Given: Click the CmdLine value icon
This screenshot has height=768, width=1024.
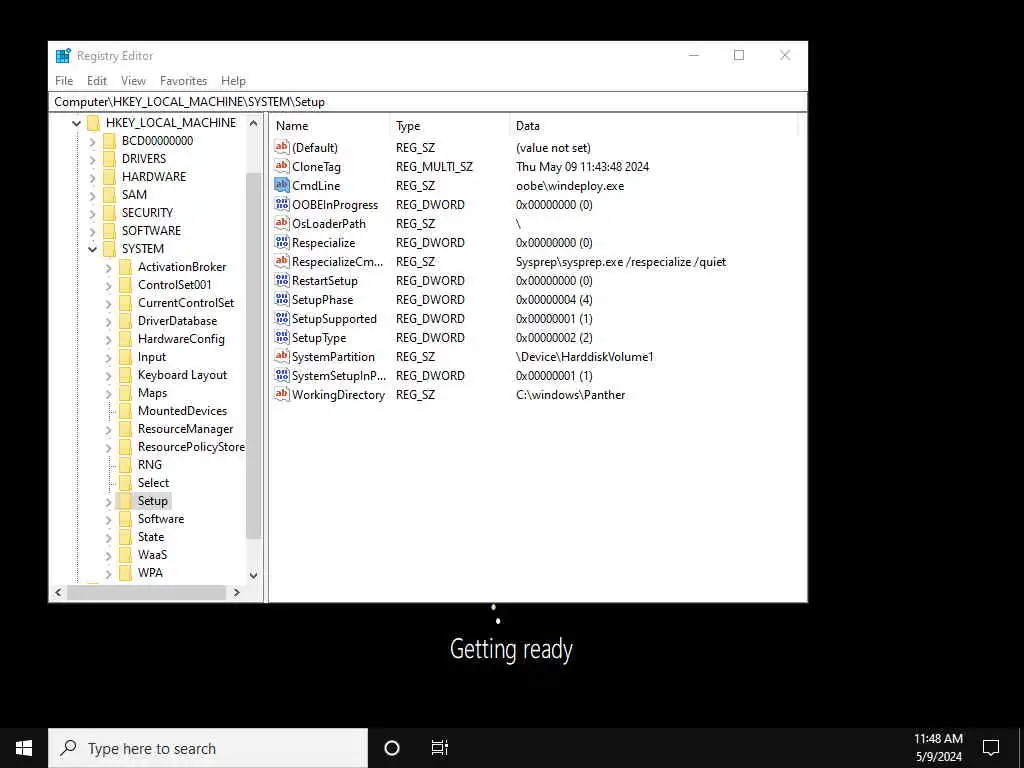Looking at the screenshot, I should [x=281, y=185].
